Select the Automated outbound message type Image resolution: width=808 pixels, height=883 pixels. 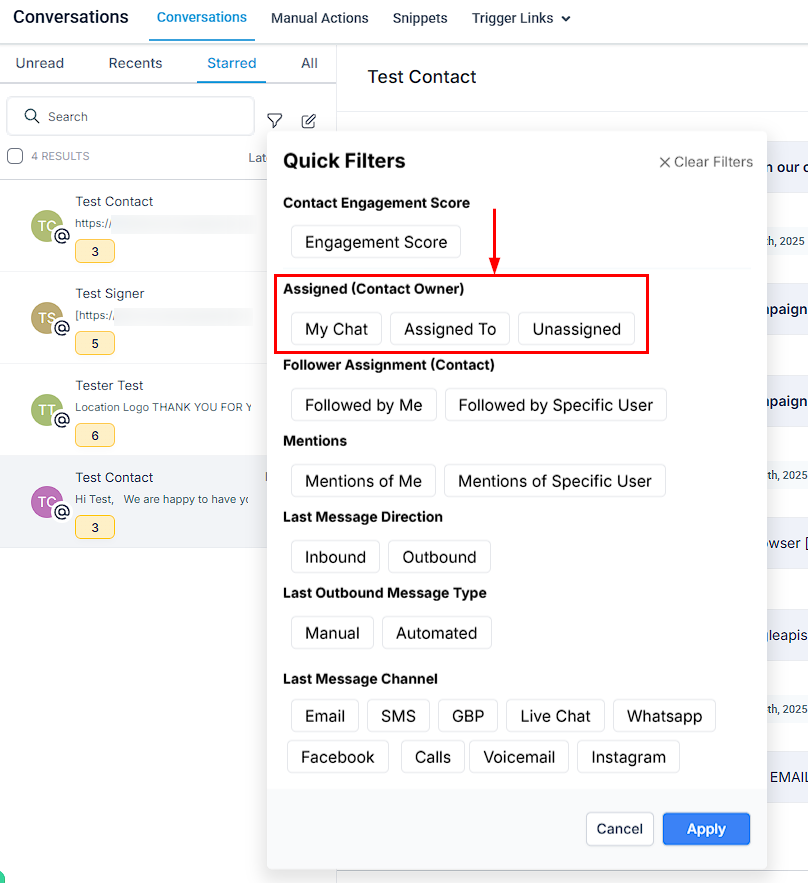click(x=436, y=633)
